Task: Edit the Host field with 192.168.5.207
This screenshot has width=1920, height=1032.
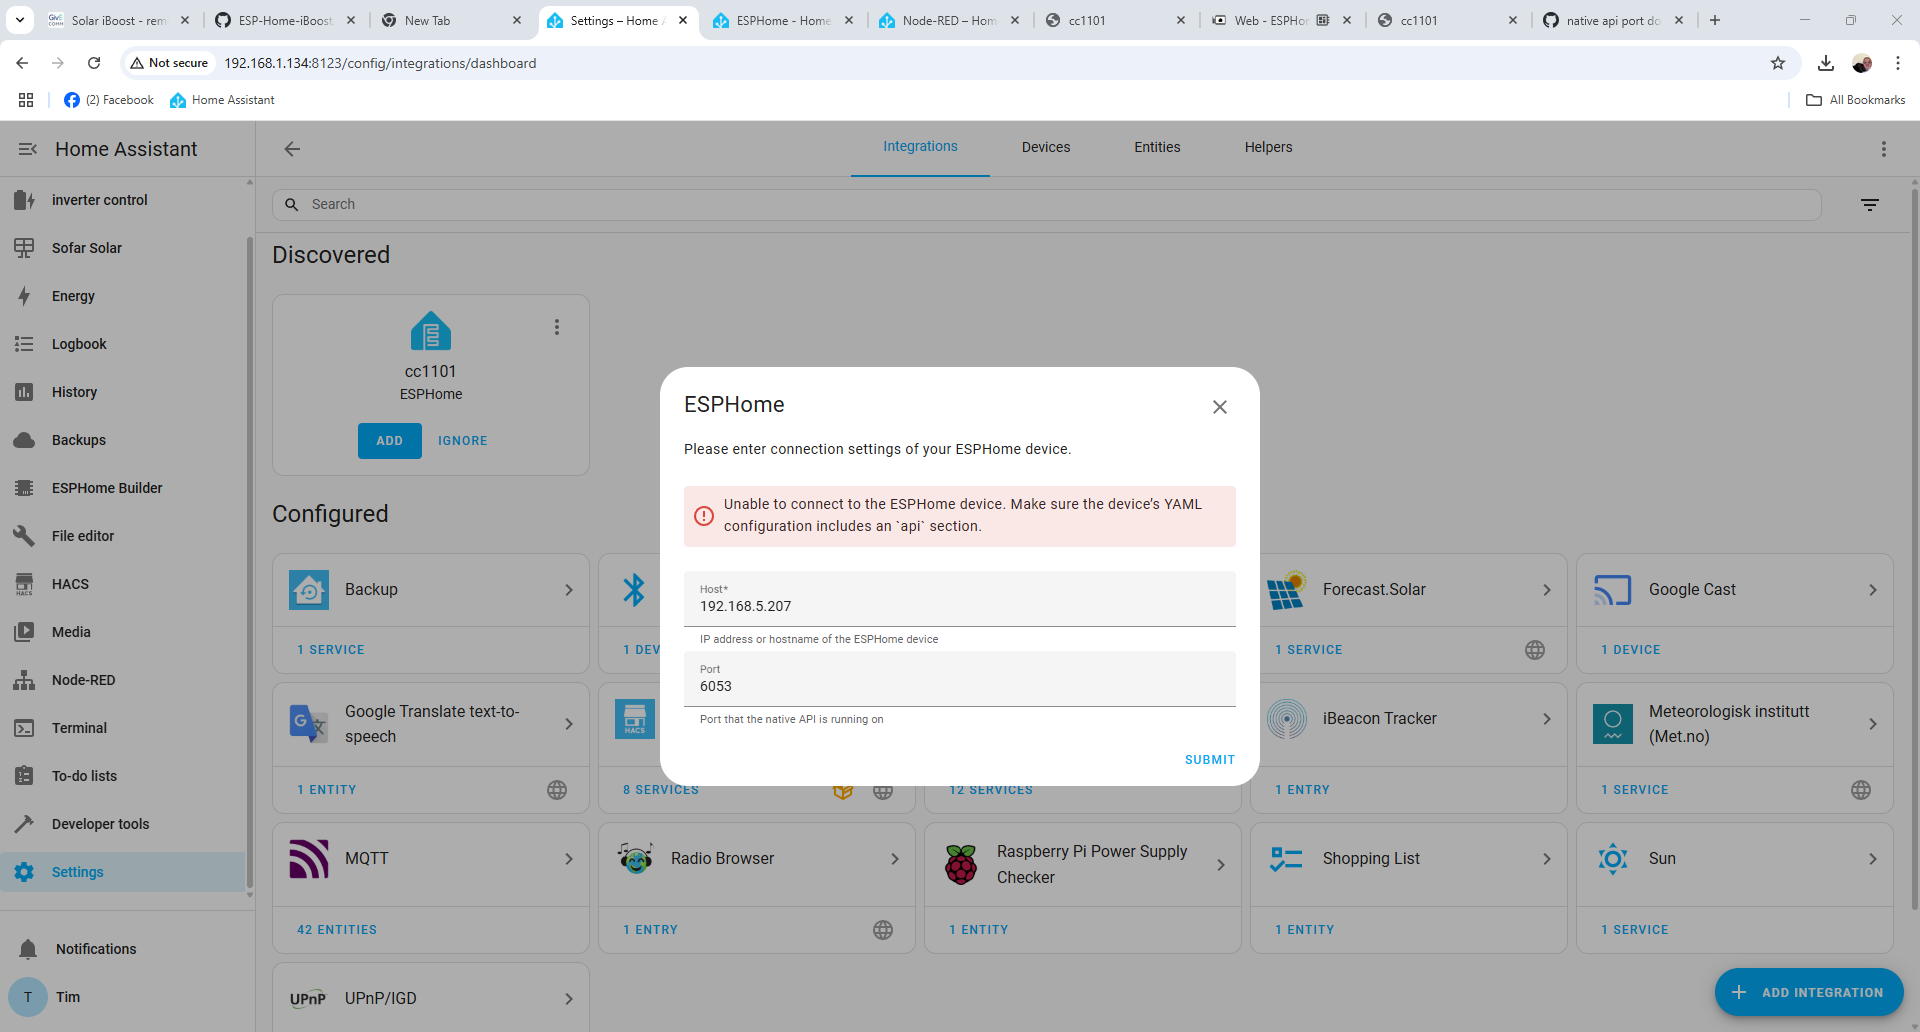Action: tap(959, 599)
